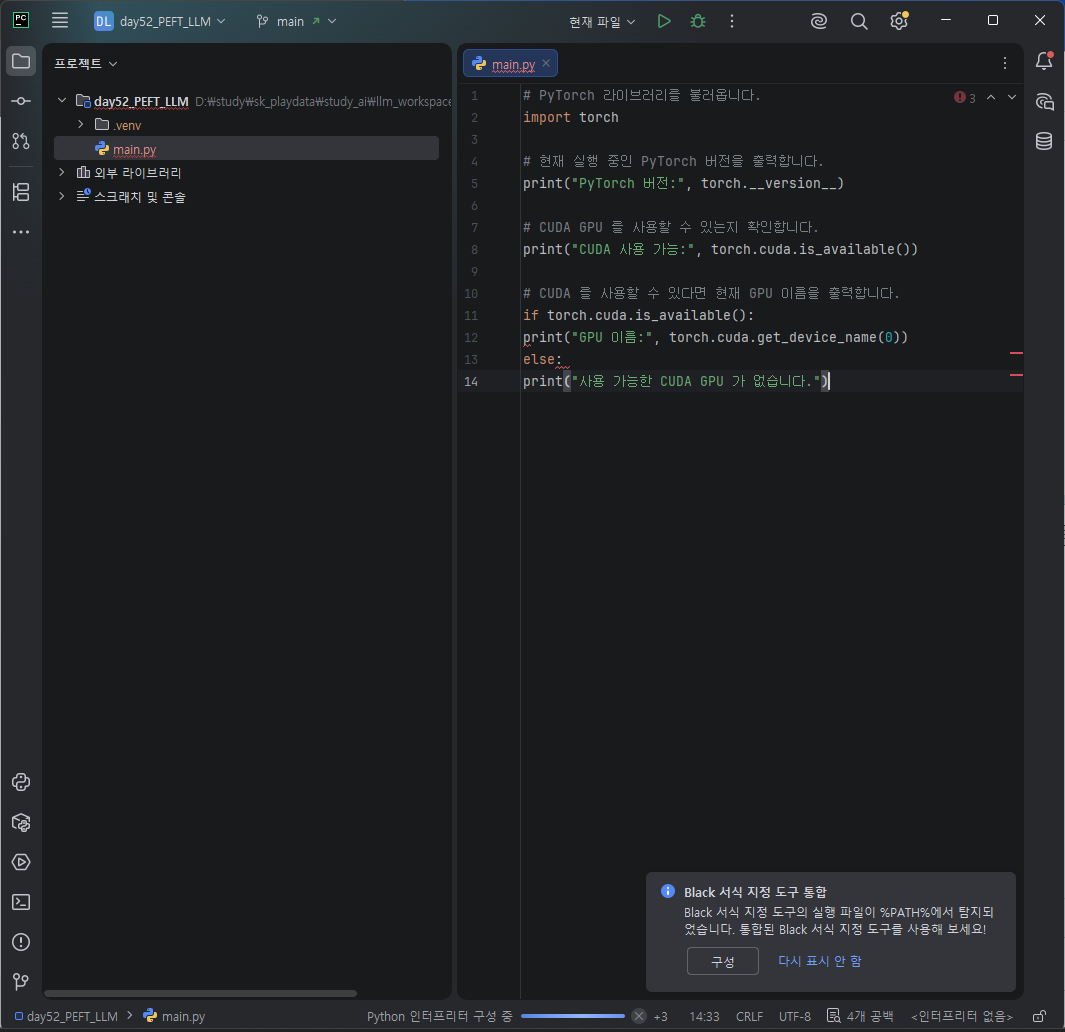The height and width of the screenshot is (1032, 1065).
Task: Click the else: keyword on line 13
Action: (x=542, y=359)
